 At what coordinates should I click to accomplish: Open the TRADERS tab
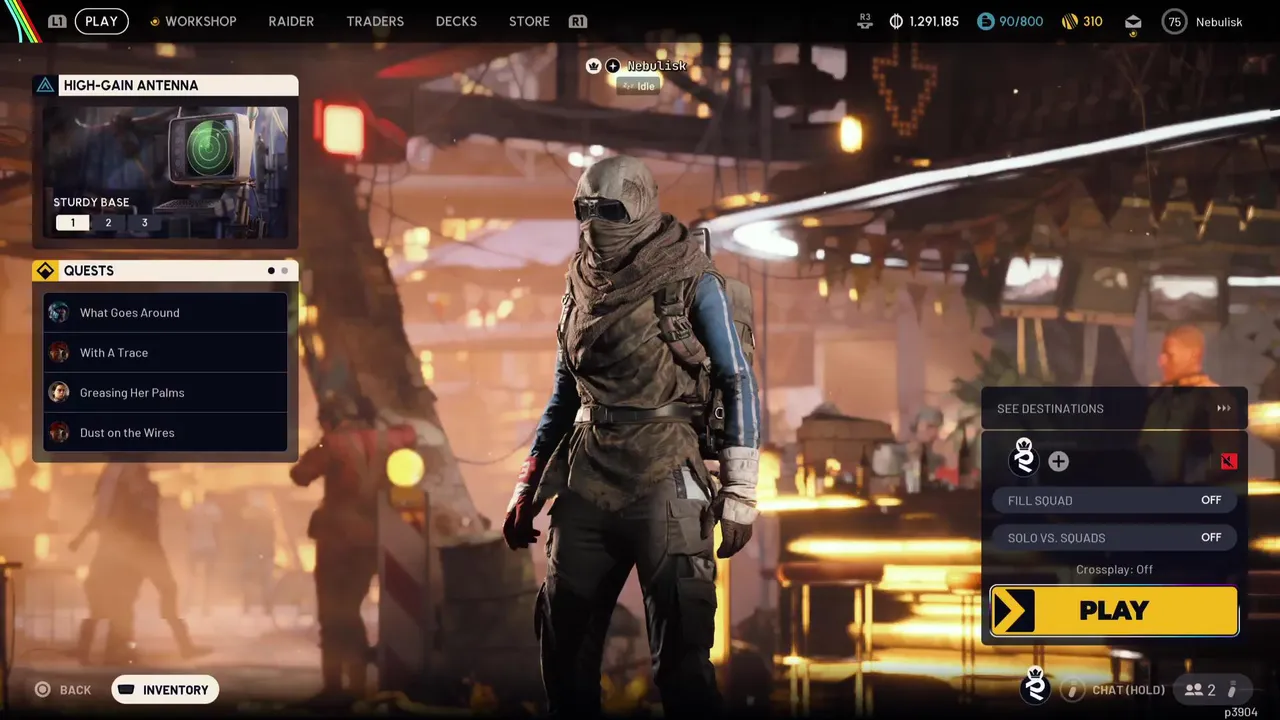[x=375, y=21]
